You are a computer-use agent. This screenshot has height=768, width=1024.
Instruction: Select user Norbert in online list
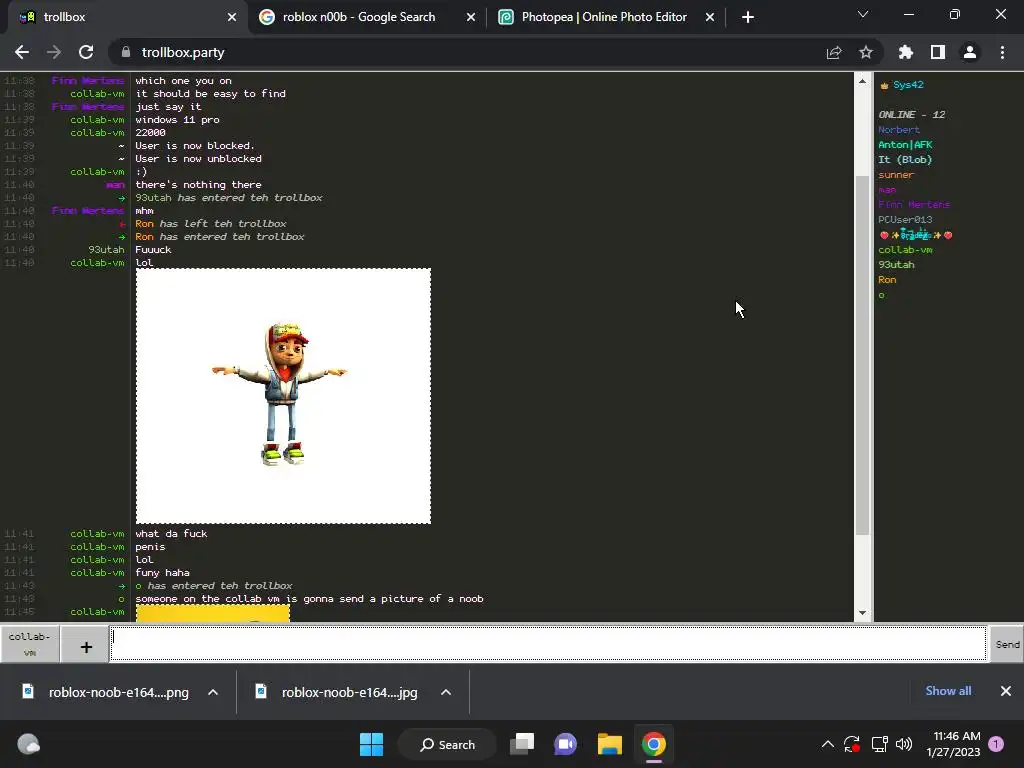click(899, 130)
